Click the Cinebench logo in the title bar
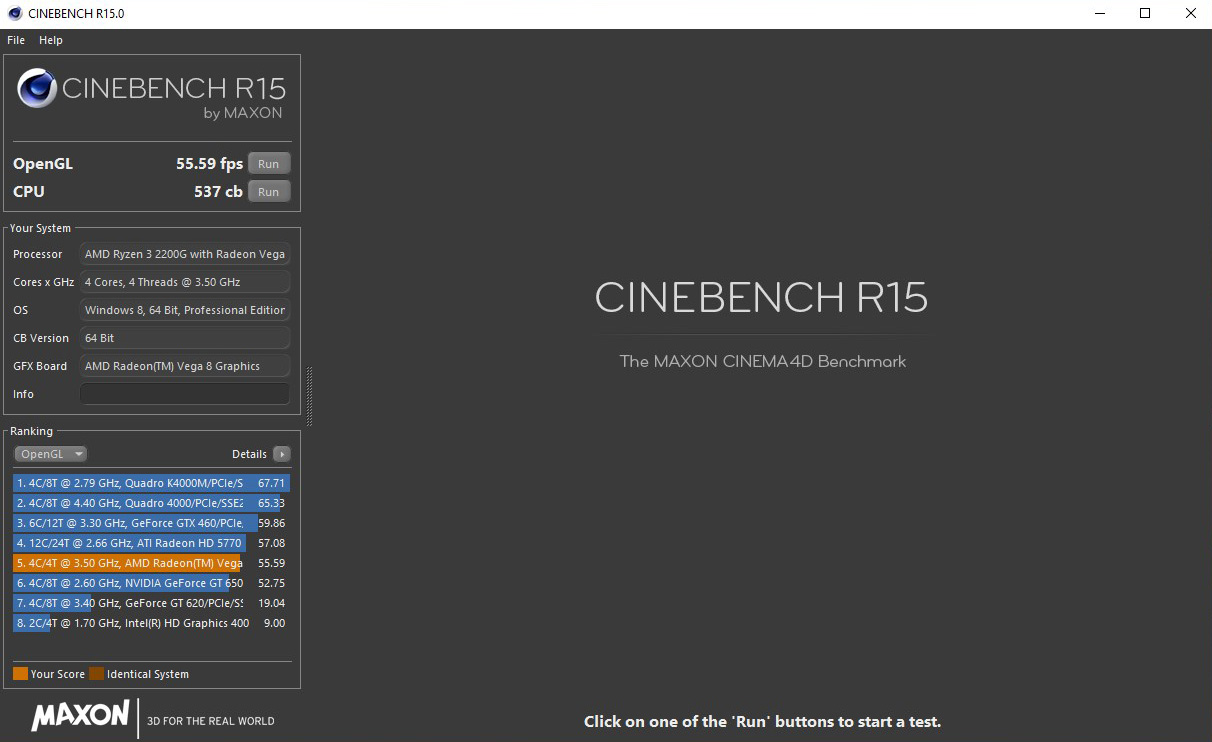This screenshot has width=1212, height=742. [x=12, y=13]
